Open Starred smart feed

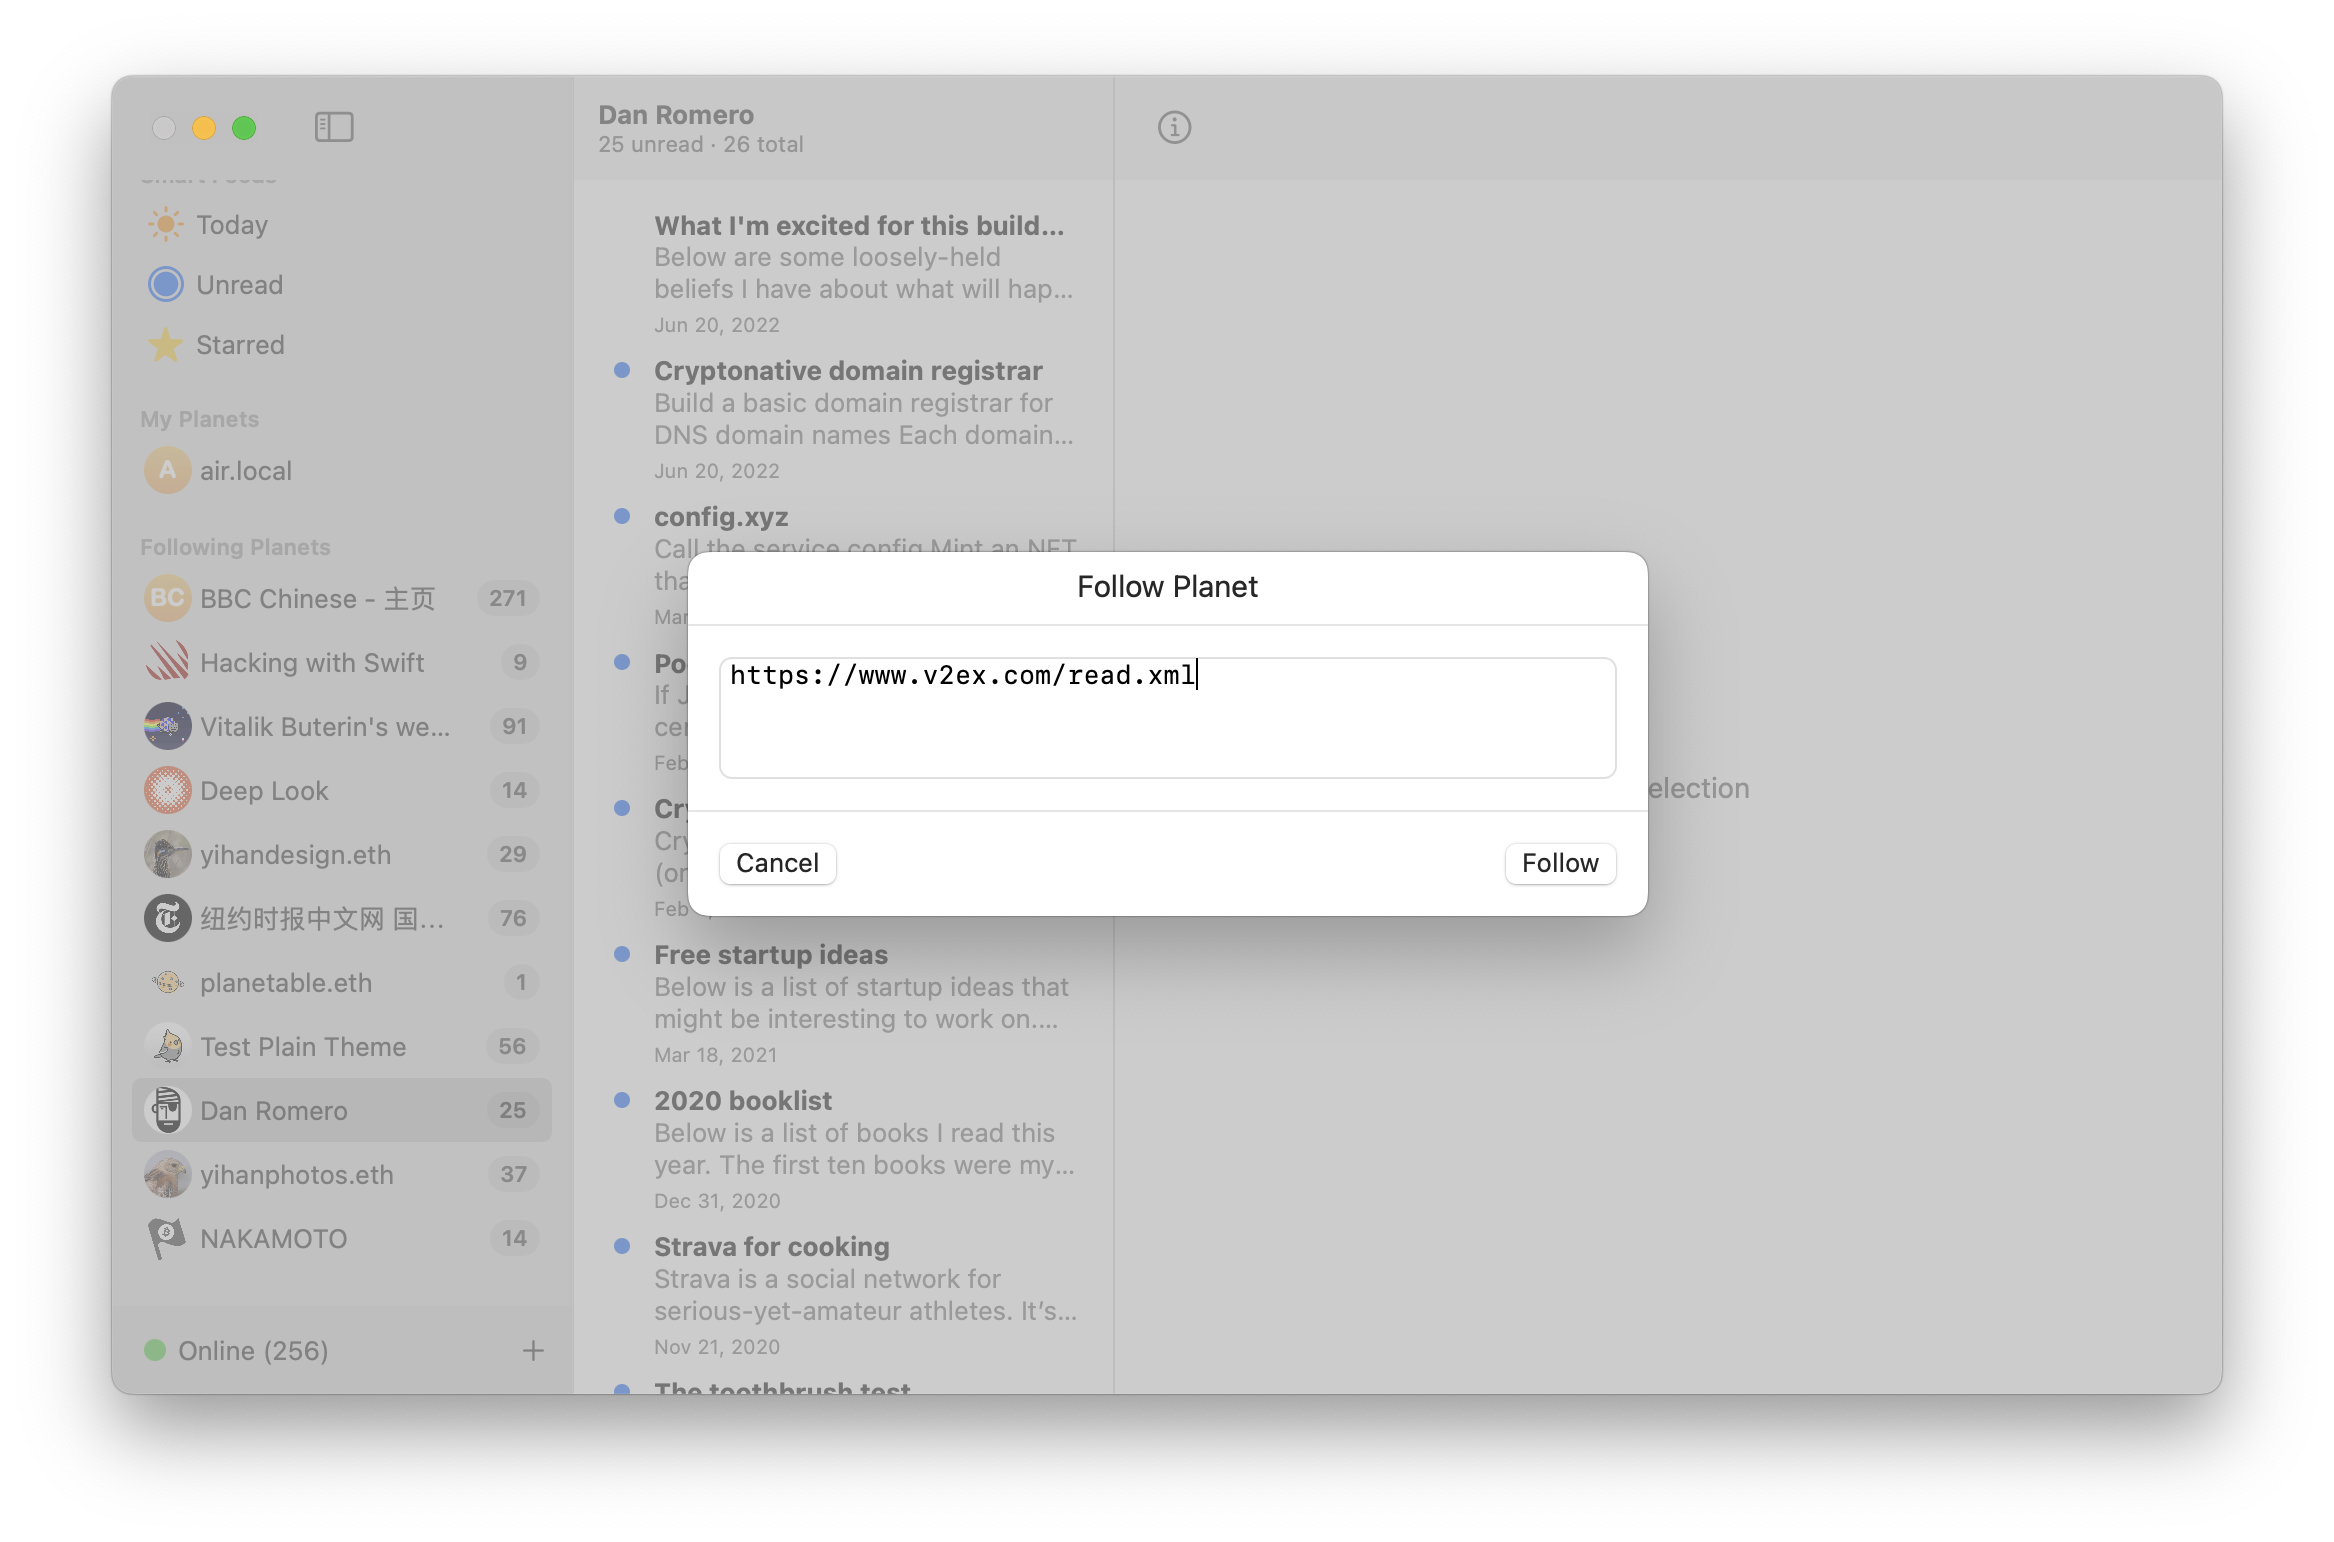coord(240,344)
